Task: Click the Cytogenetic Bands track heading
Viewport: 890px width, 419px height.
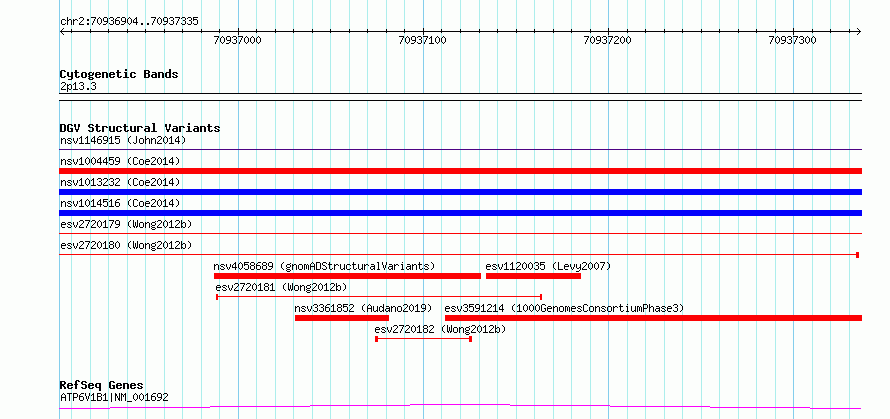Action: (x=119, y=74)
